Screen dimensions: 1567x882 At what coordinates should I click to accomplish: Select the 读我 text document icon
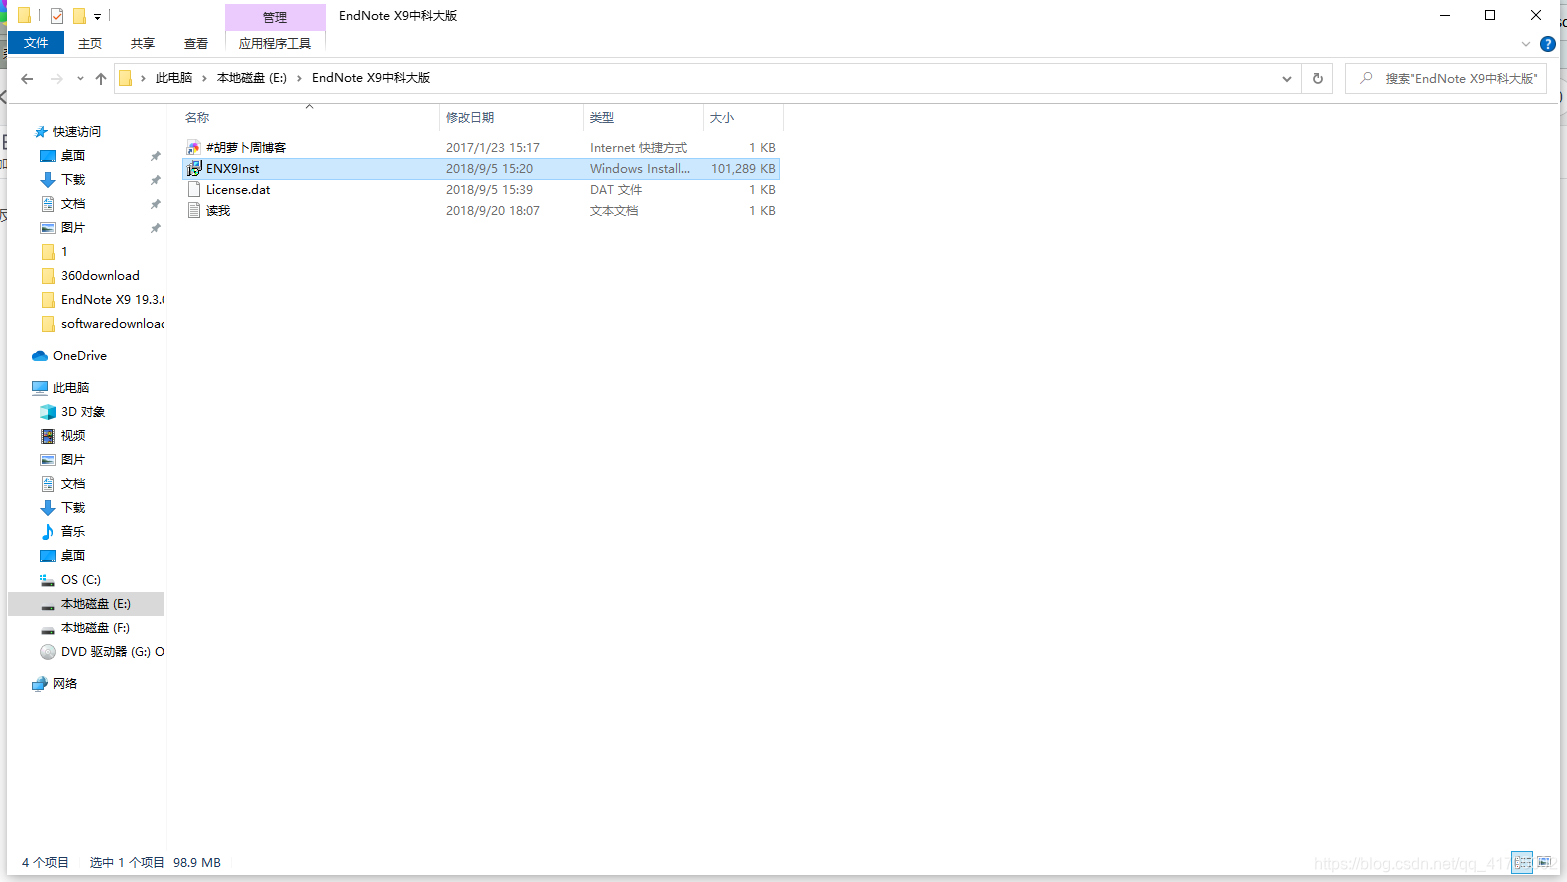194,211
